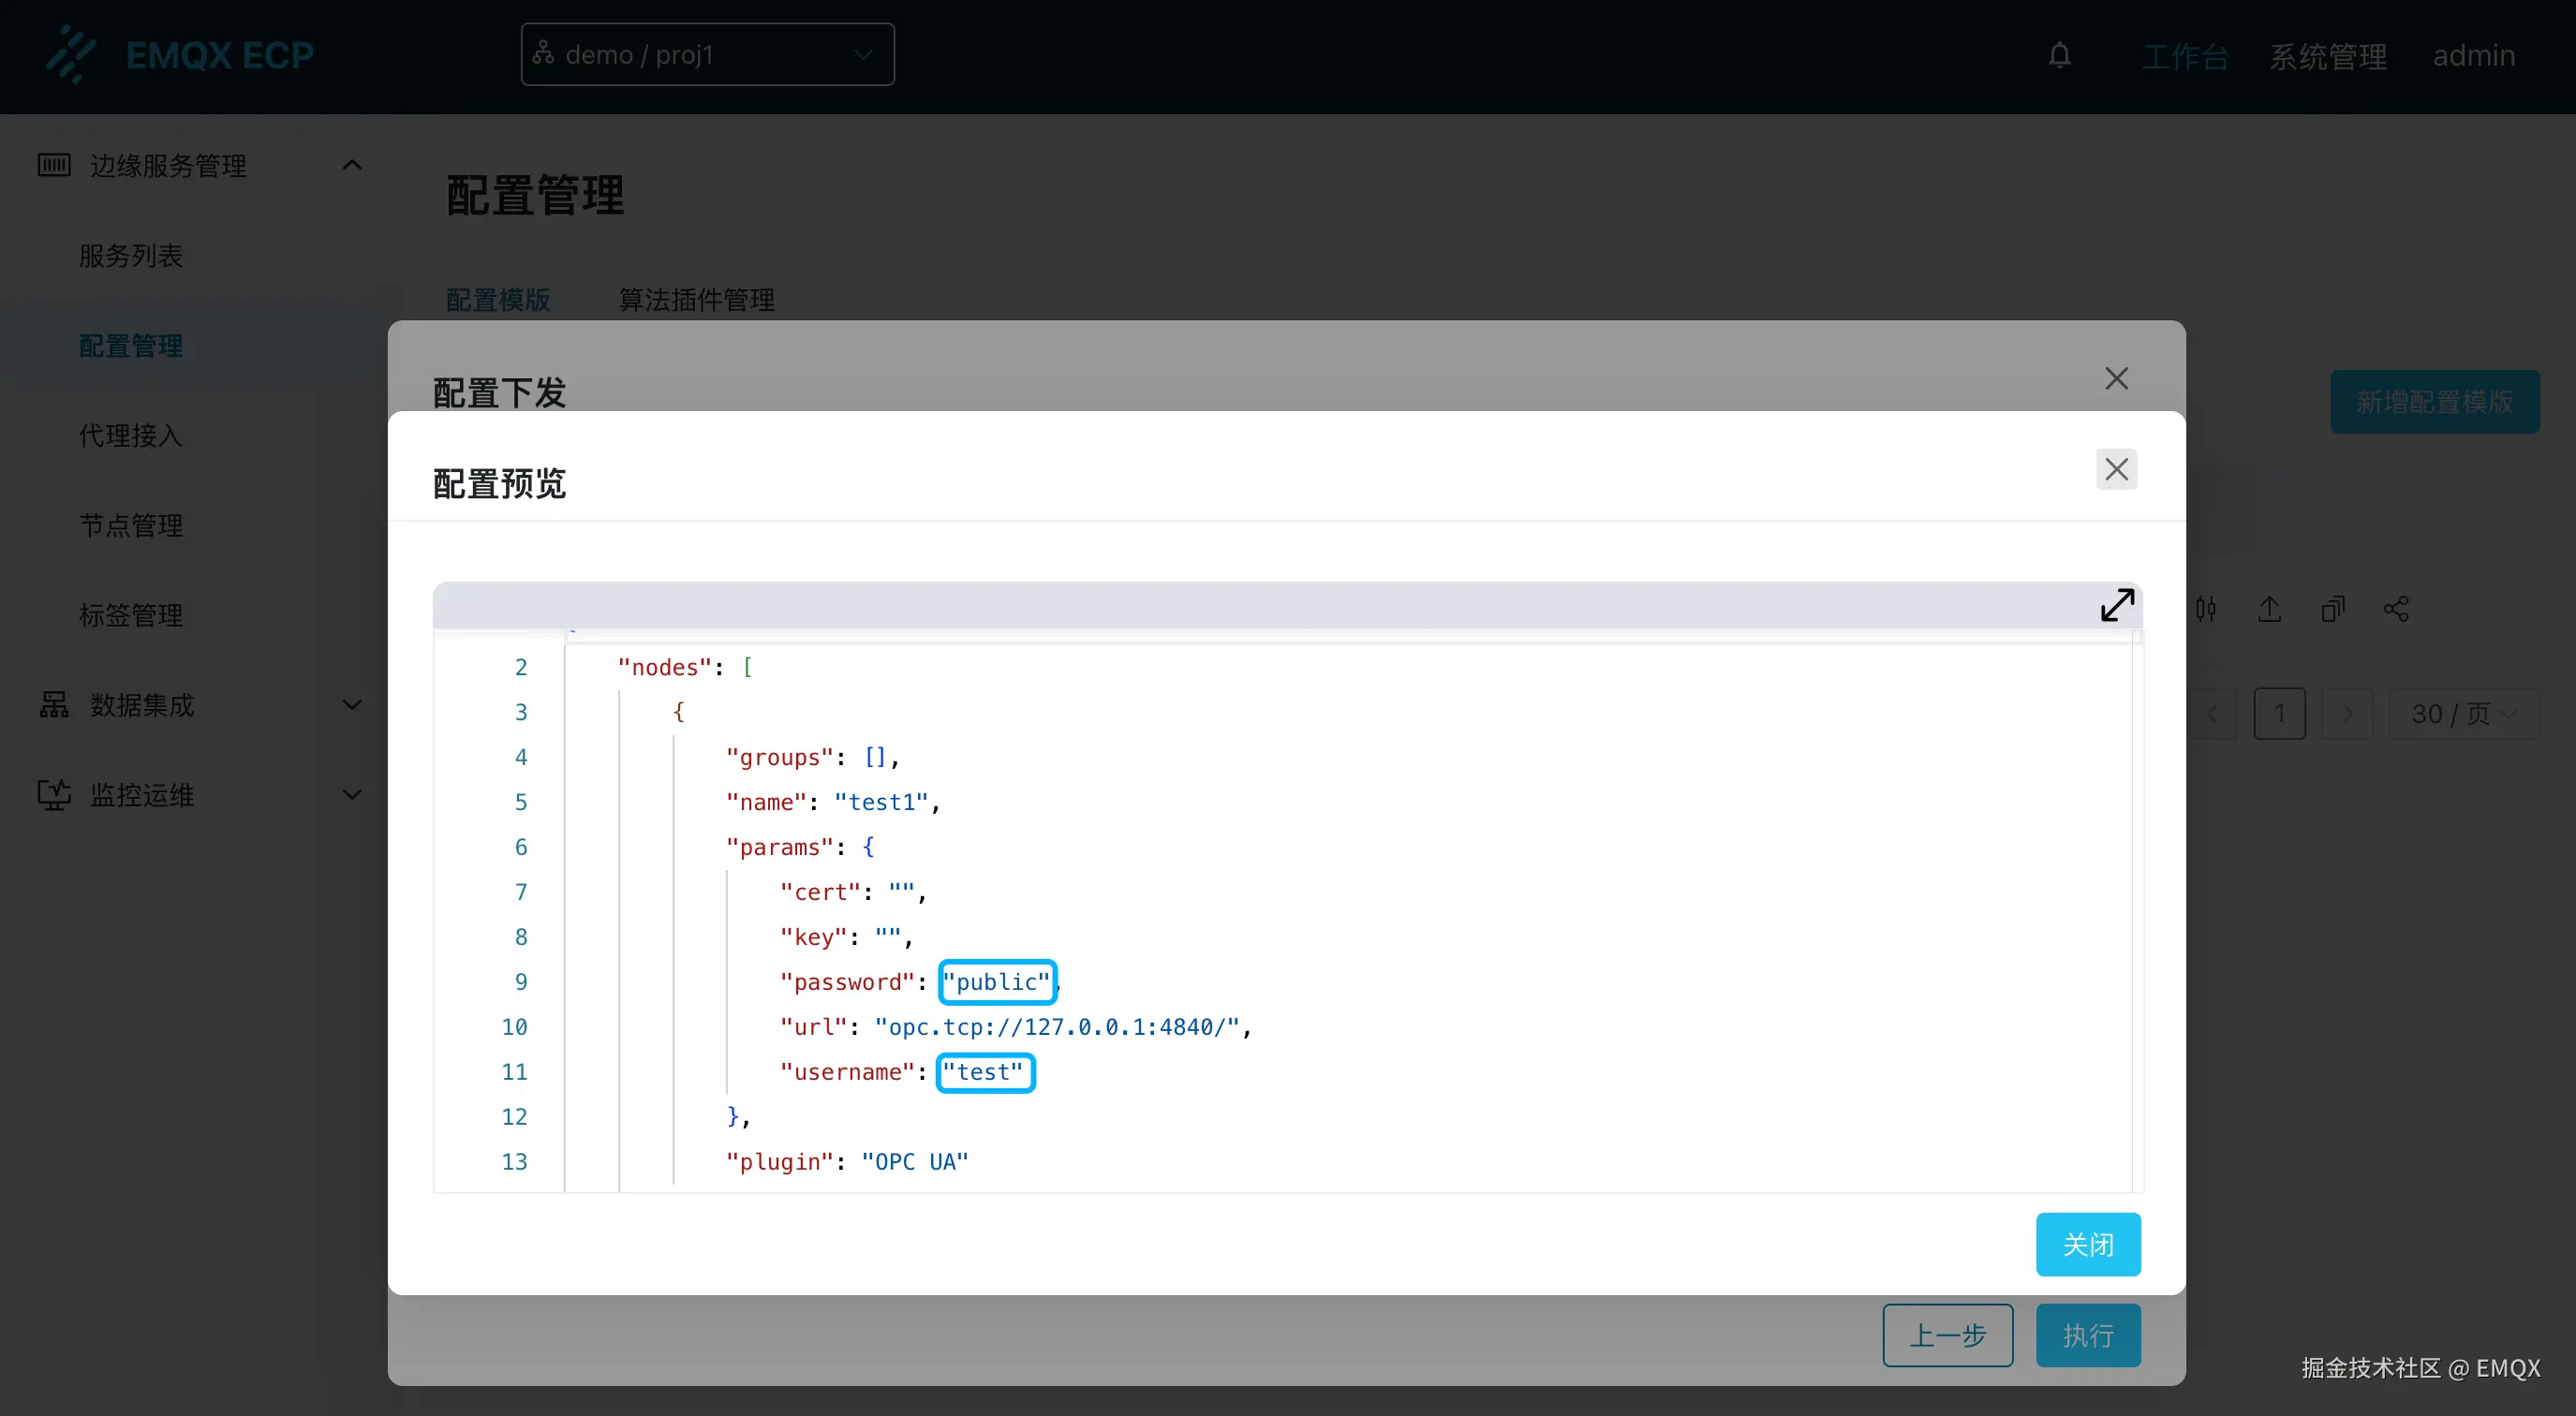Click the filter settings icon
The height and width of the screenshot is (1416, 2576).
tap(2206, 608)
